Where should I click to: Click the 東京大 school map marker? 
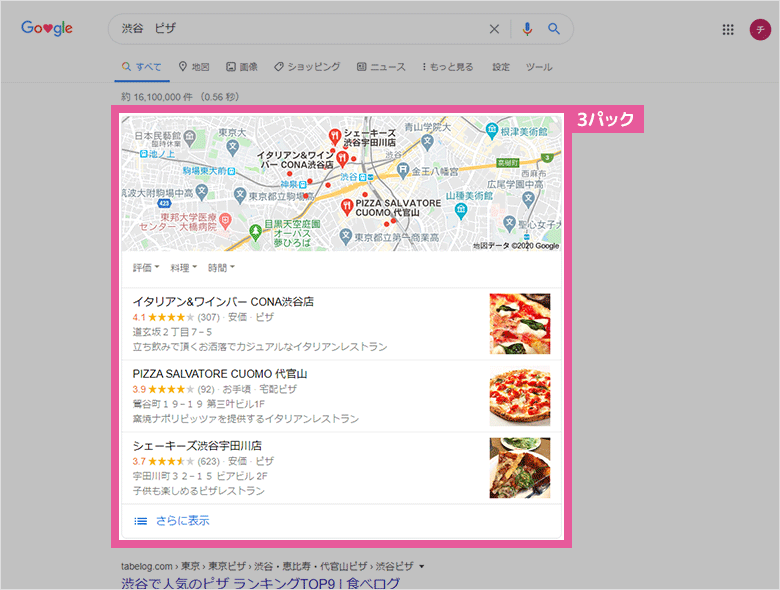pyautogui.click(x=232, y=146)
